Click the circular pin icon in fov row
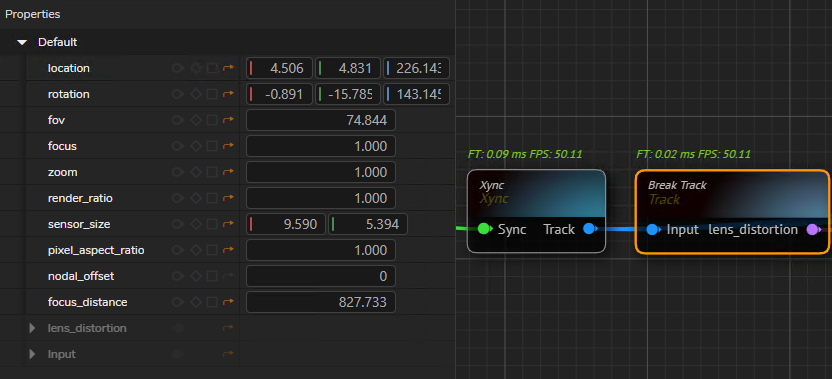 (178, 120)
